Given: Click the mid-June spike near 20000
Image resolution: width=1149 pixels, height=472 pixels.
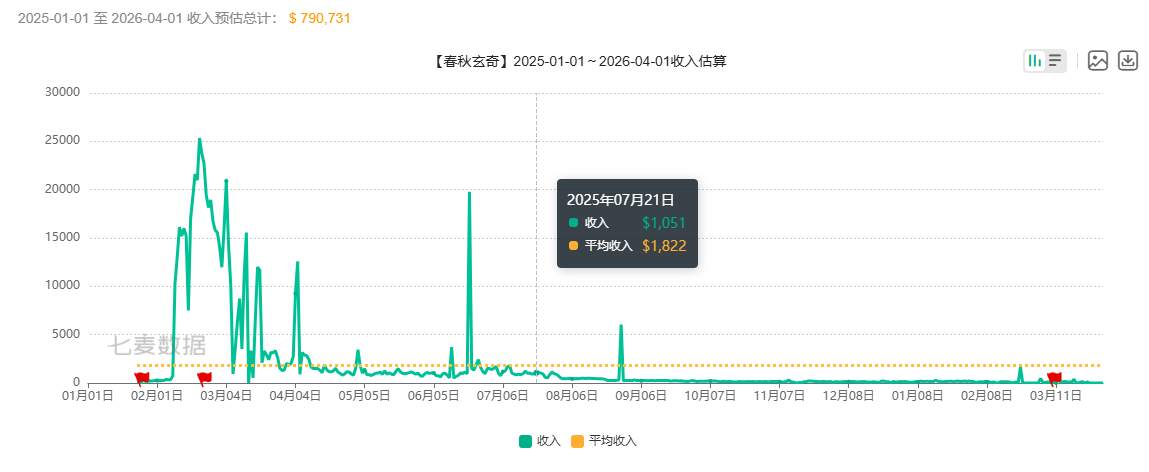Looking at the screenshot, I should tap(469, 194).
